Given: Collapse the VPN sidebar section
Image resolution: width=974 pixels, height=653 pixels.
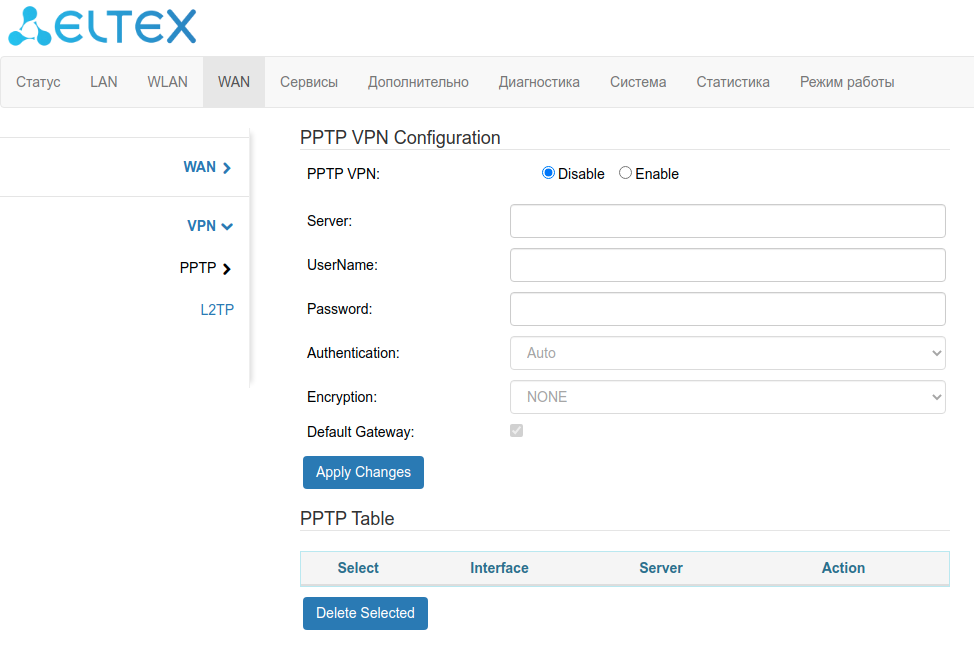Looking at the screenshot, I should (227, 227).
